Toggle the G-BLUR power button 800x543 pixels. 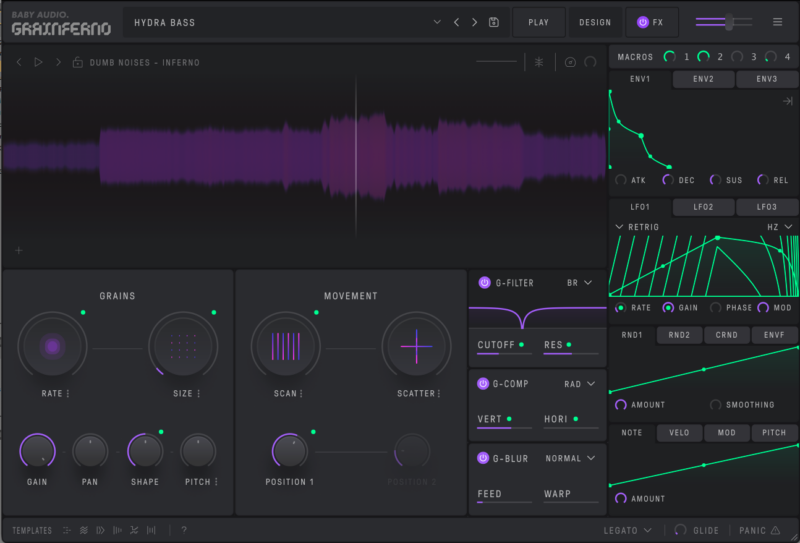483,458
